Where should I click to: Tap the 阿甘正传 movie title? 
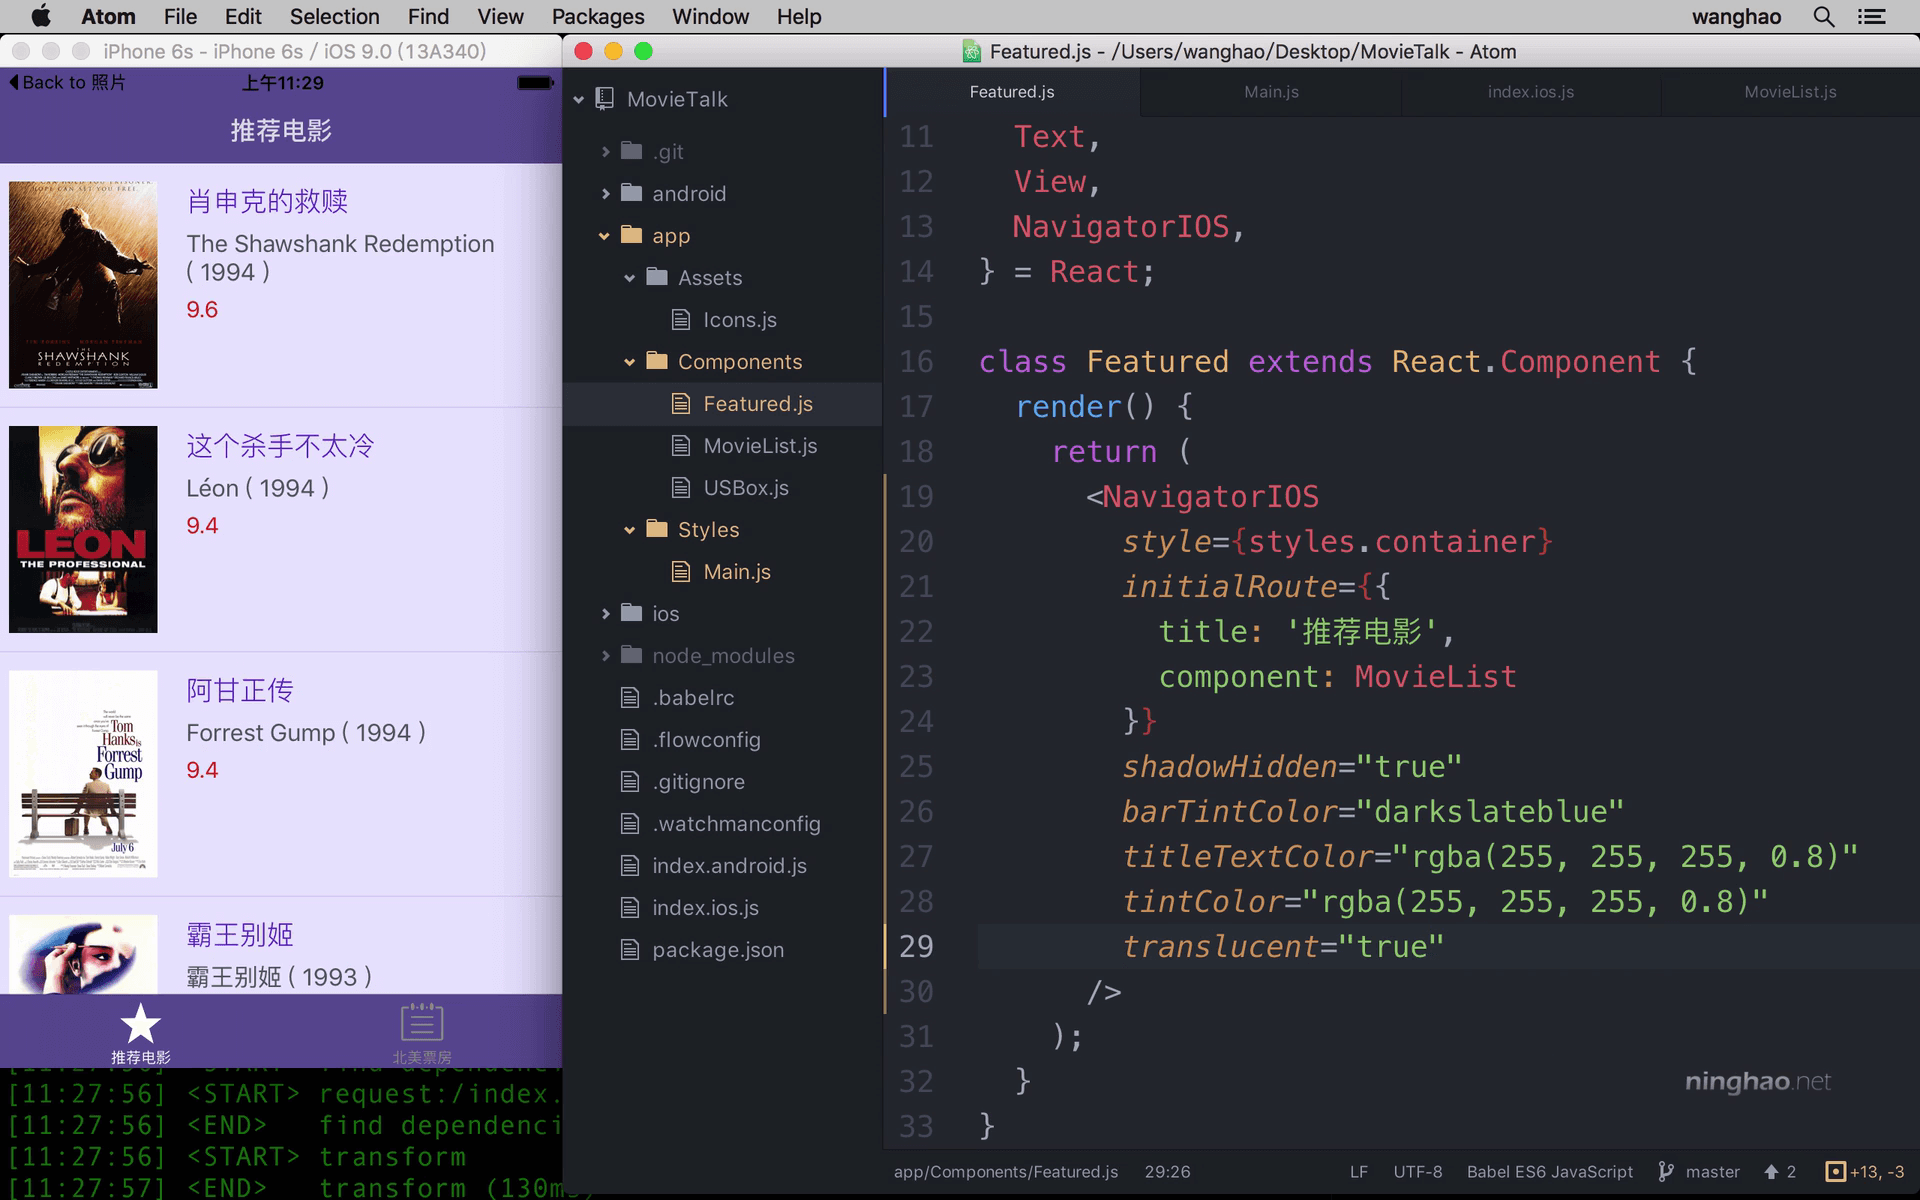(x=240, y=690)
